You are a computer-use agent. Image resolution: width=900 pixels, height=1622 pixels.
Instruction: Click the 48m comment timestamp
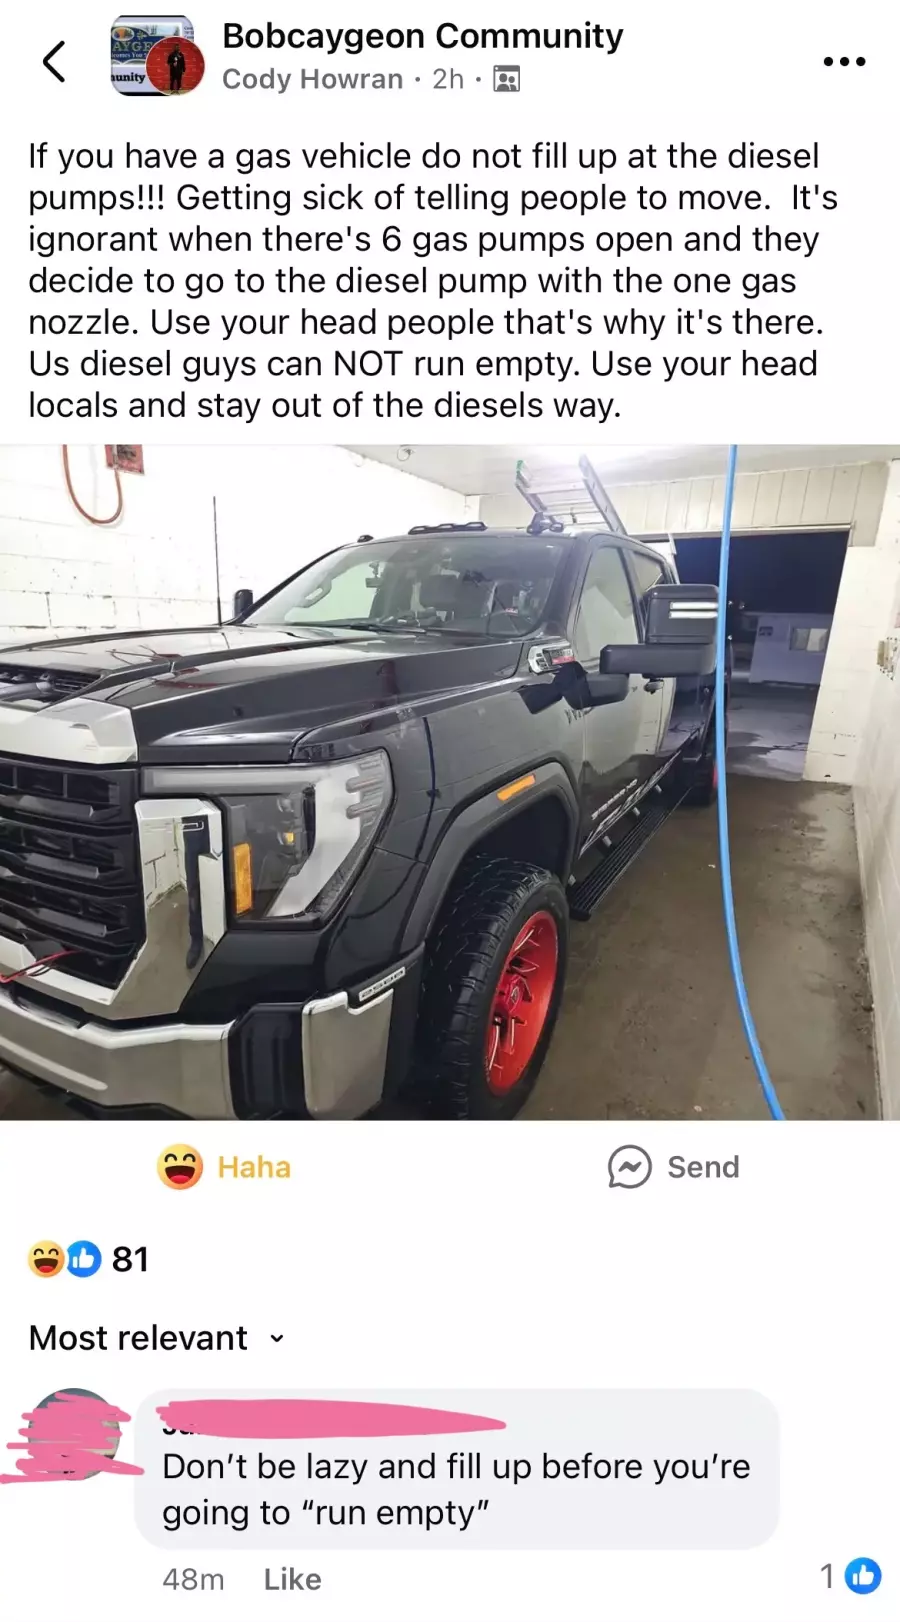coord(193,1579)
